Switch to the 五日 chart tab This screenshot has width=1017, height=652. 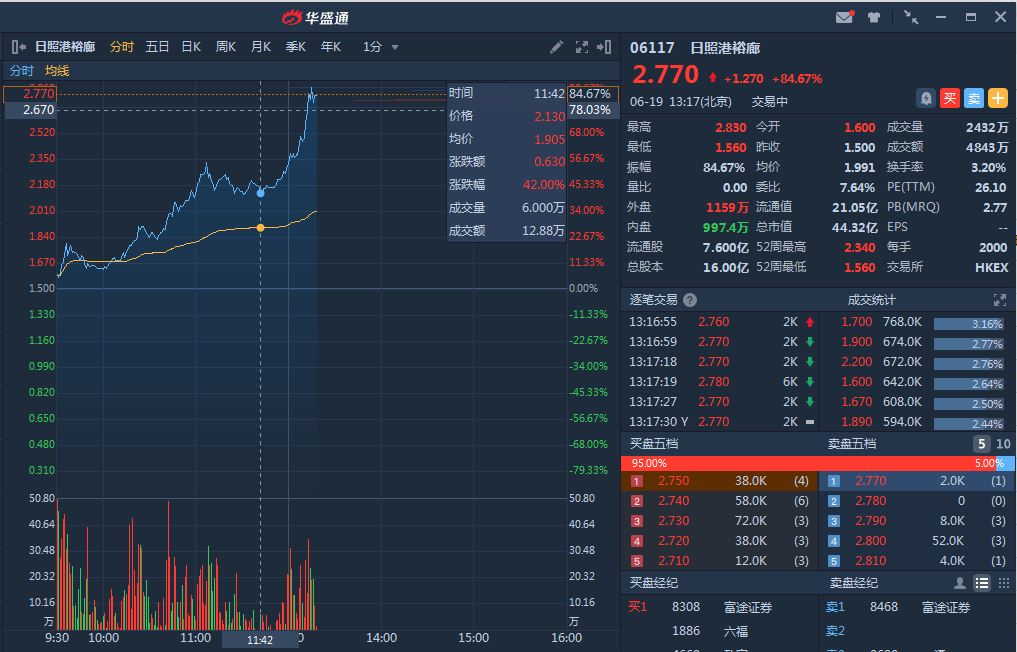tap(157, 47)
